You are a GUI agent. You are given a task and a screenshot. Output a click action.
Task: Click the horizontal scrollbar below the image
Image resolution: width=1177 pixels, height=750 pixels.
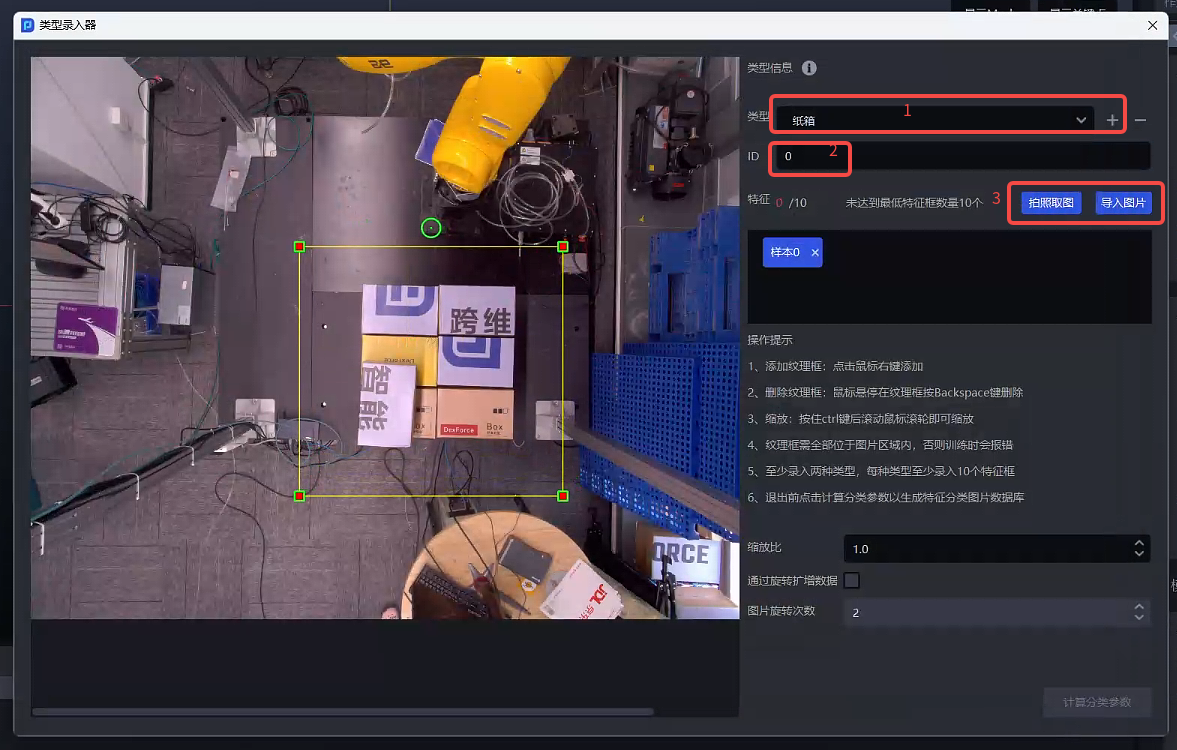[342, 712]
